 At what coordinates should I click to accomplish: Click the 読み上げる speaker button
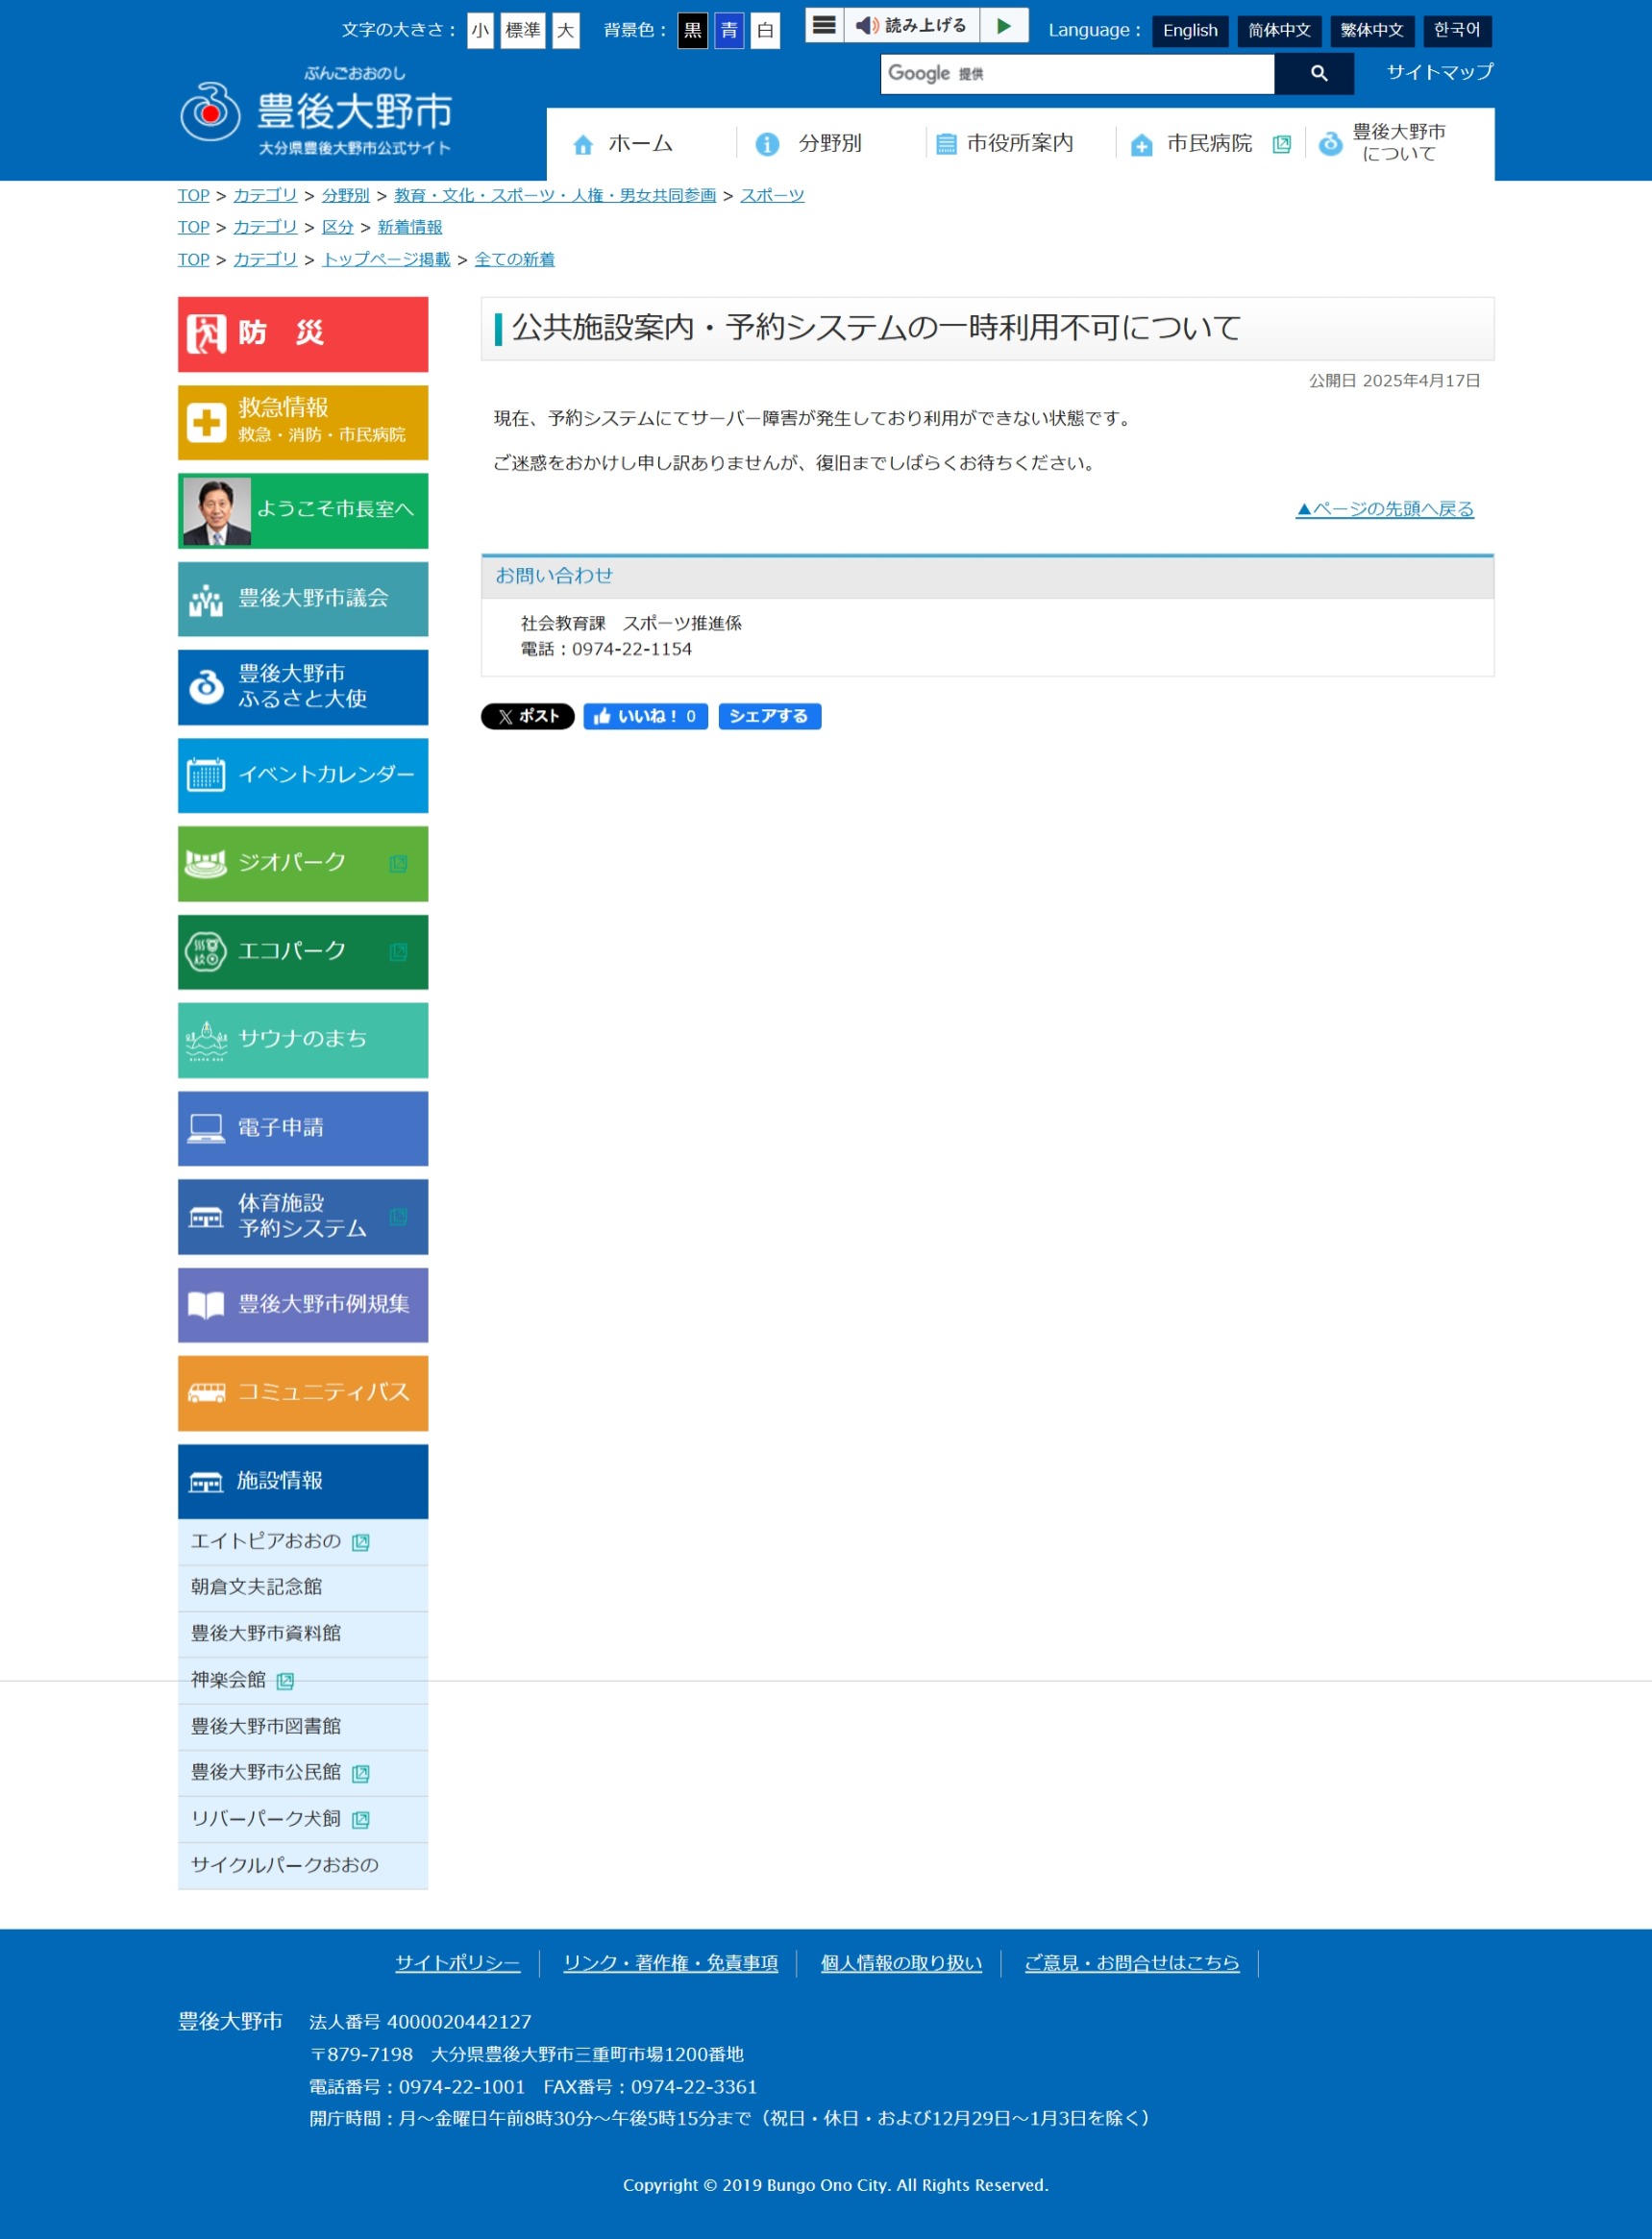point(911,26)
